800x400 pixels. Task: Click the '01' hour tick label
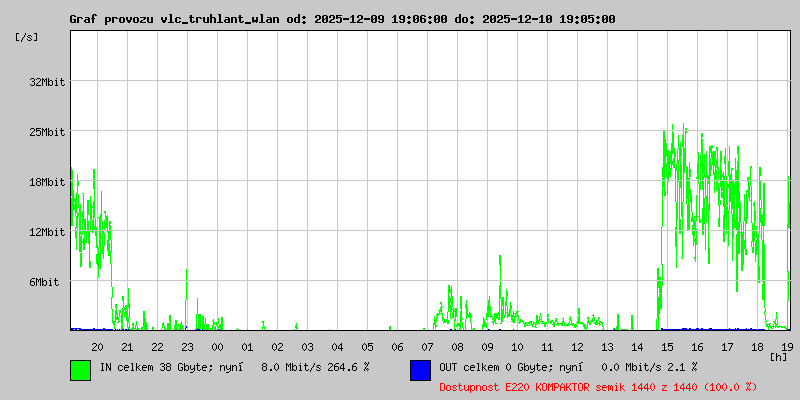247,347
